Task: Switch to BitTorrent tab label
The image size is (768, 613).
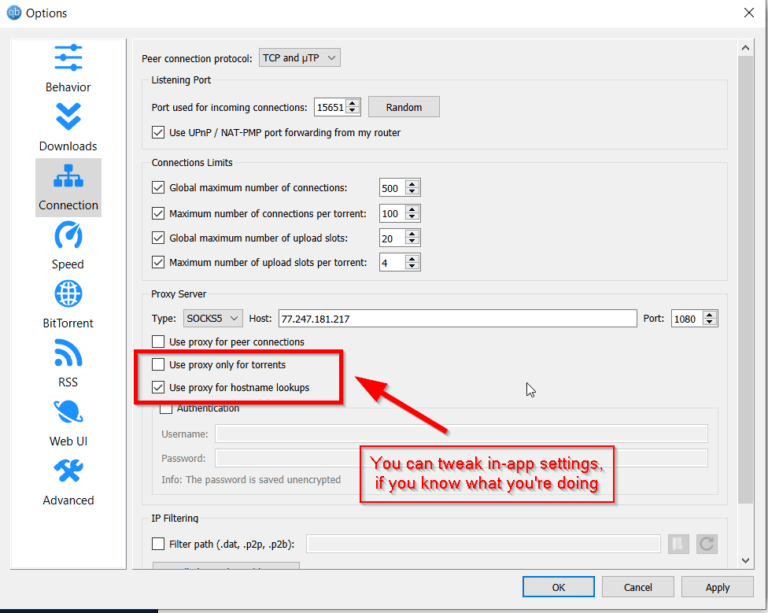Action: tap(68, 323)
